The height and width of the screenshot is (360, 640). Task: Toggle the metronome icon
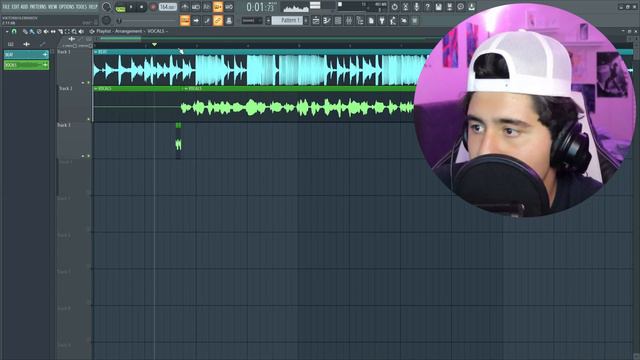point(185,7)
